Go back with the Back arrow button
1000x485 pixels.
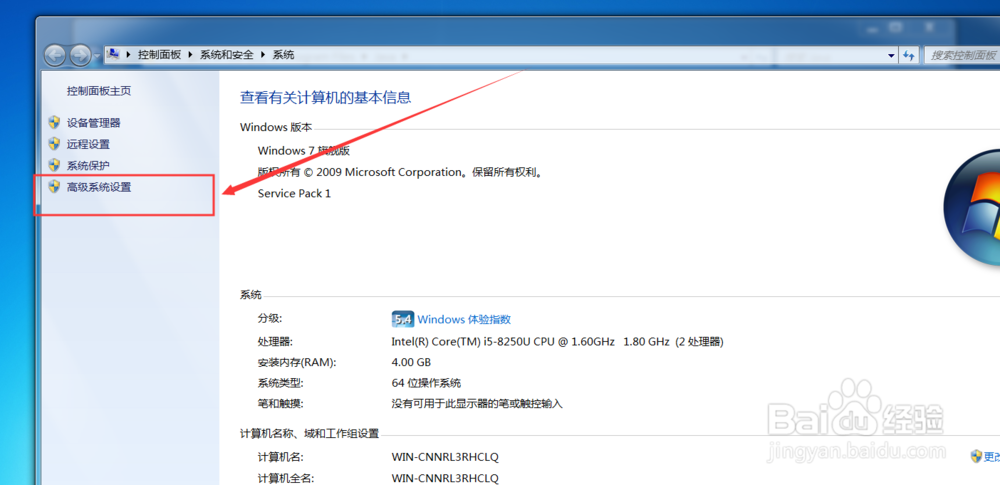click(x=55, y=56)
